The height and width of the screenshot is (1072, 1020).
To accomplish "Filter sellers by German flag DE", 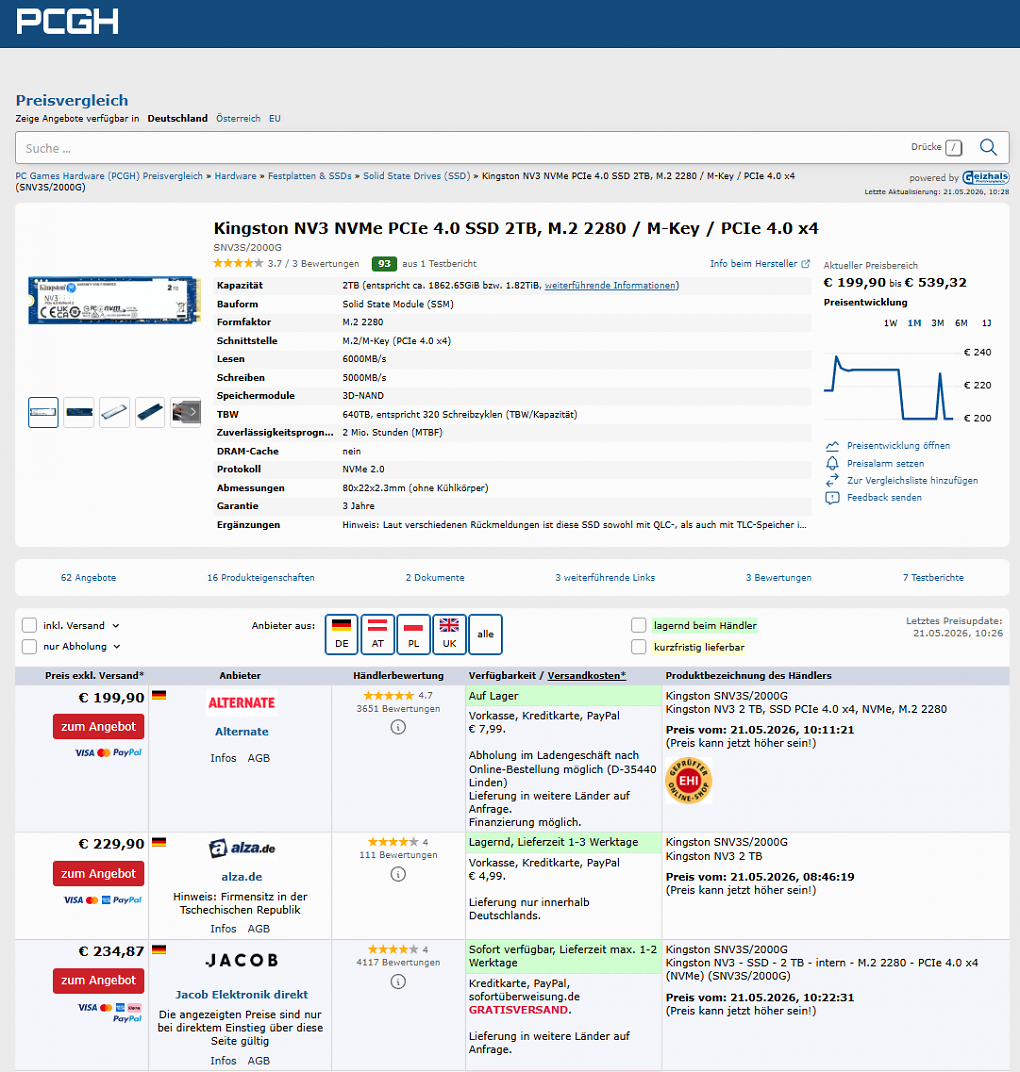I will pos(341,634).
